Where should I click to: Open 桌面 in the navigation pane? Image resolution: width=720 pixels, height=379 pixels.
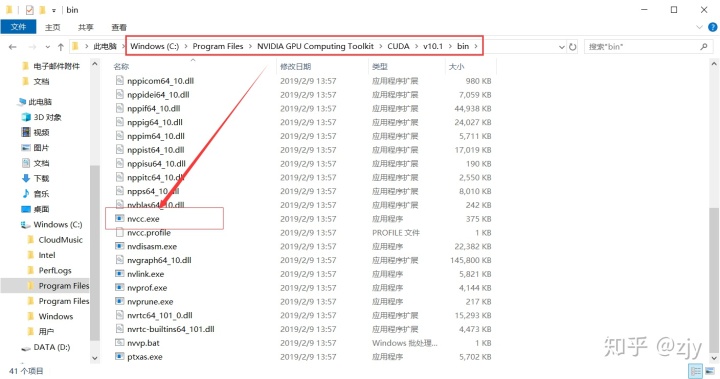click(x=41, y=209)
